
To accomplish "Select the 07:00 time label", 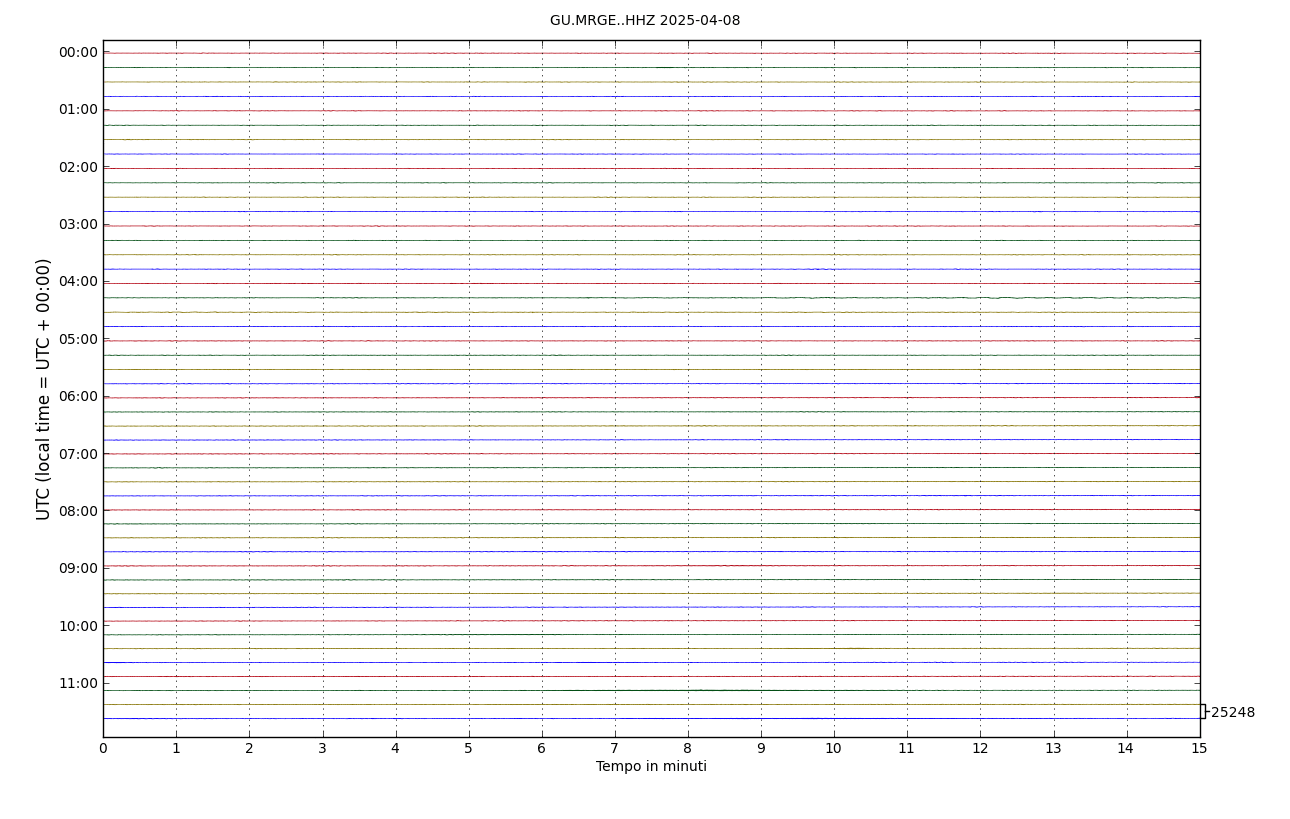I will coord(78,454).
